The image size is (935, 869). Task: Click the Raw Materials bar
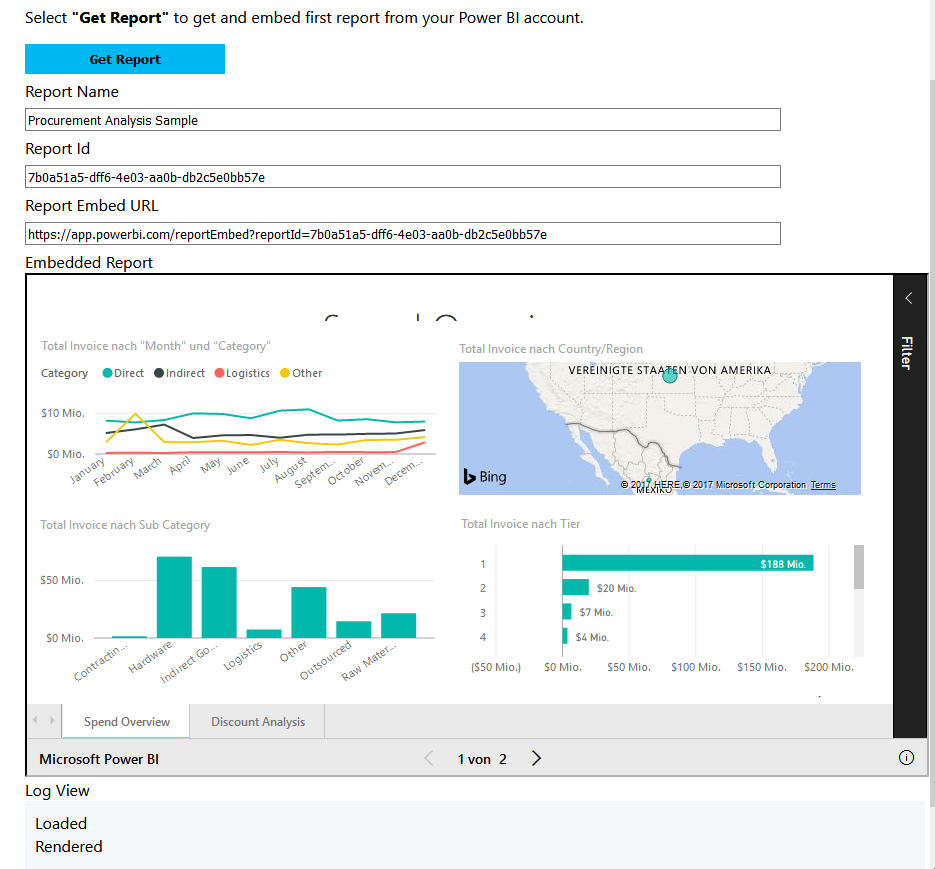398,625
